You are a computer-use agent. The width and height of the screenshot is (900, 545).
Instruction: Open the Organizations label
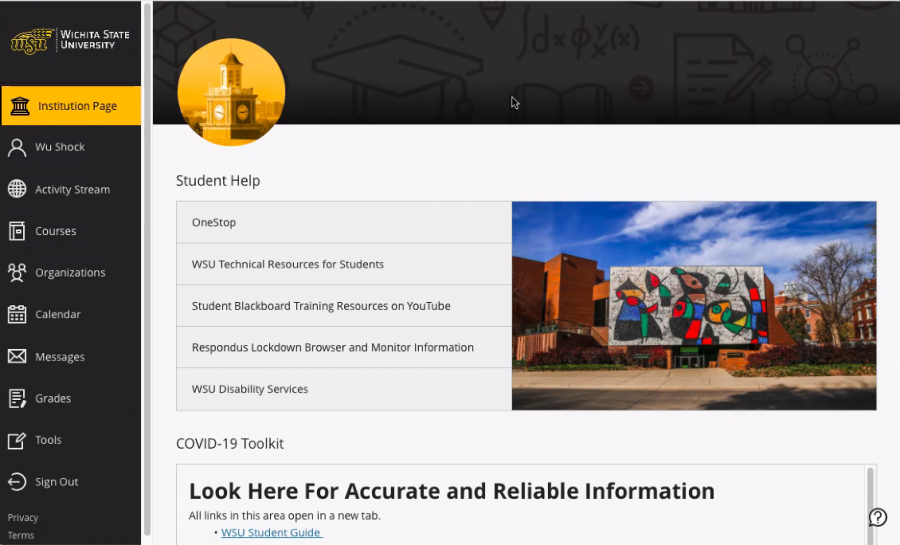[x=70, y=272]
